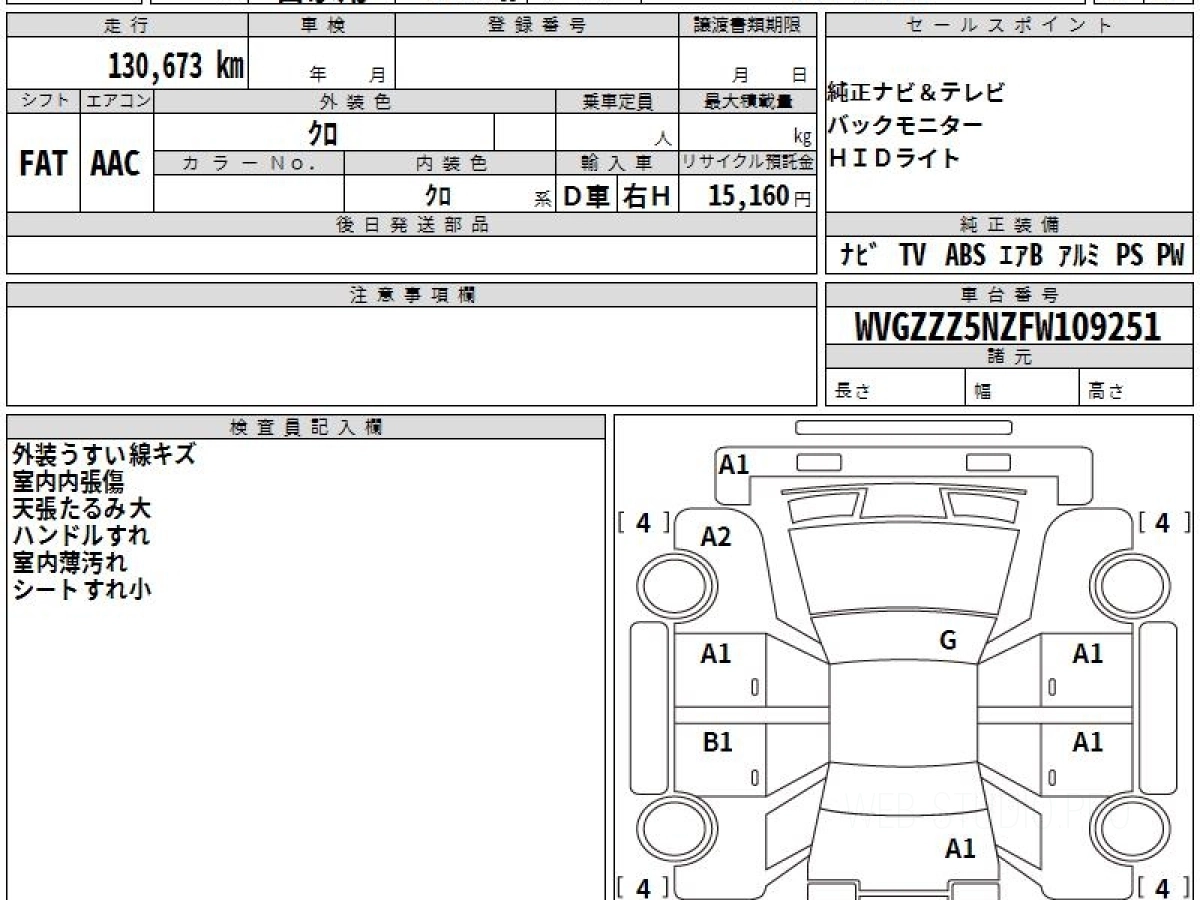Click the PS equipment item

pyautogui.click(x=1130, y=255)
